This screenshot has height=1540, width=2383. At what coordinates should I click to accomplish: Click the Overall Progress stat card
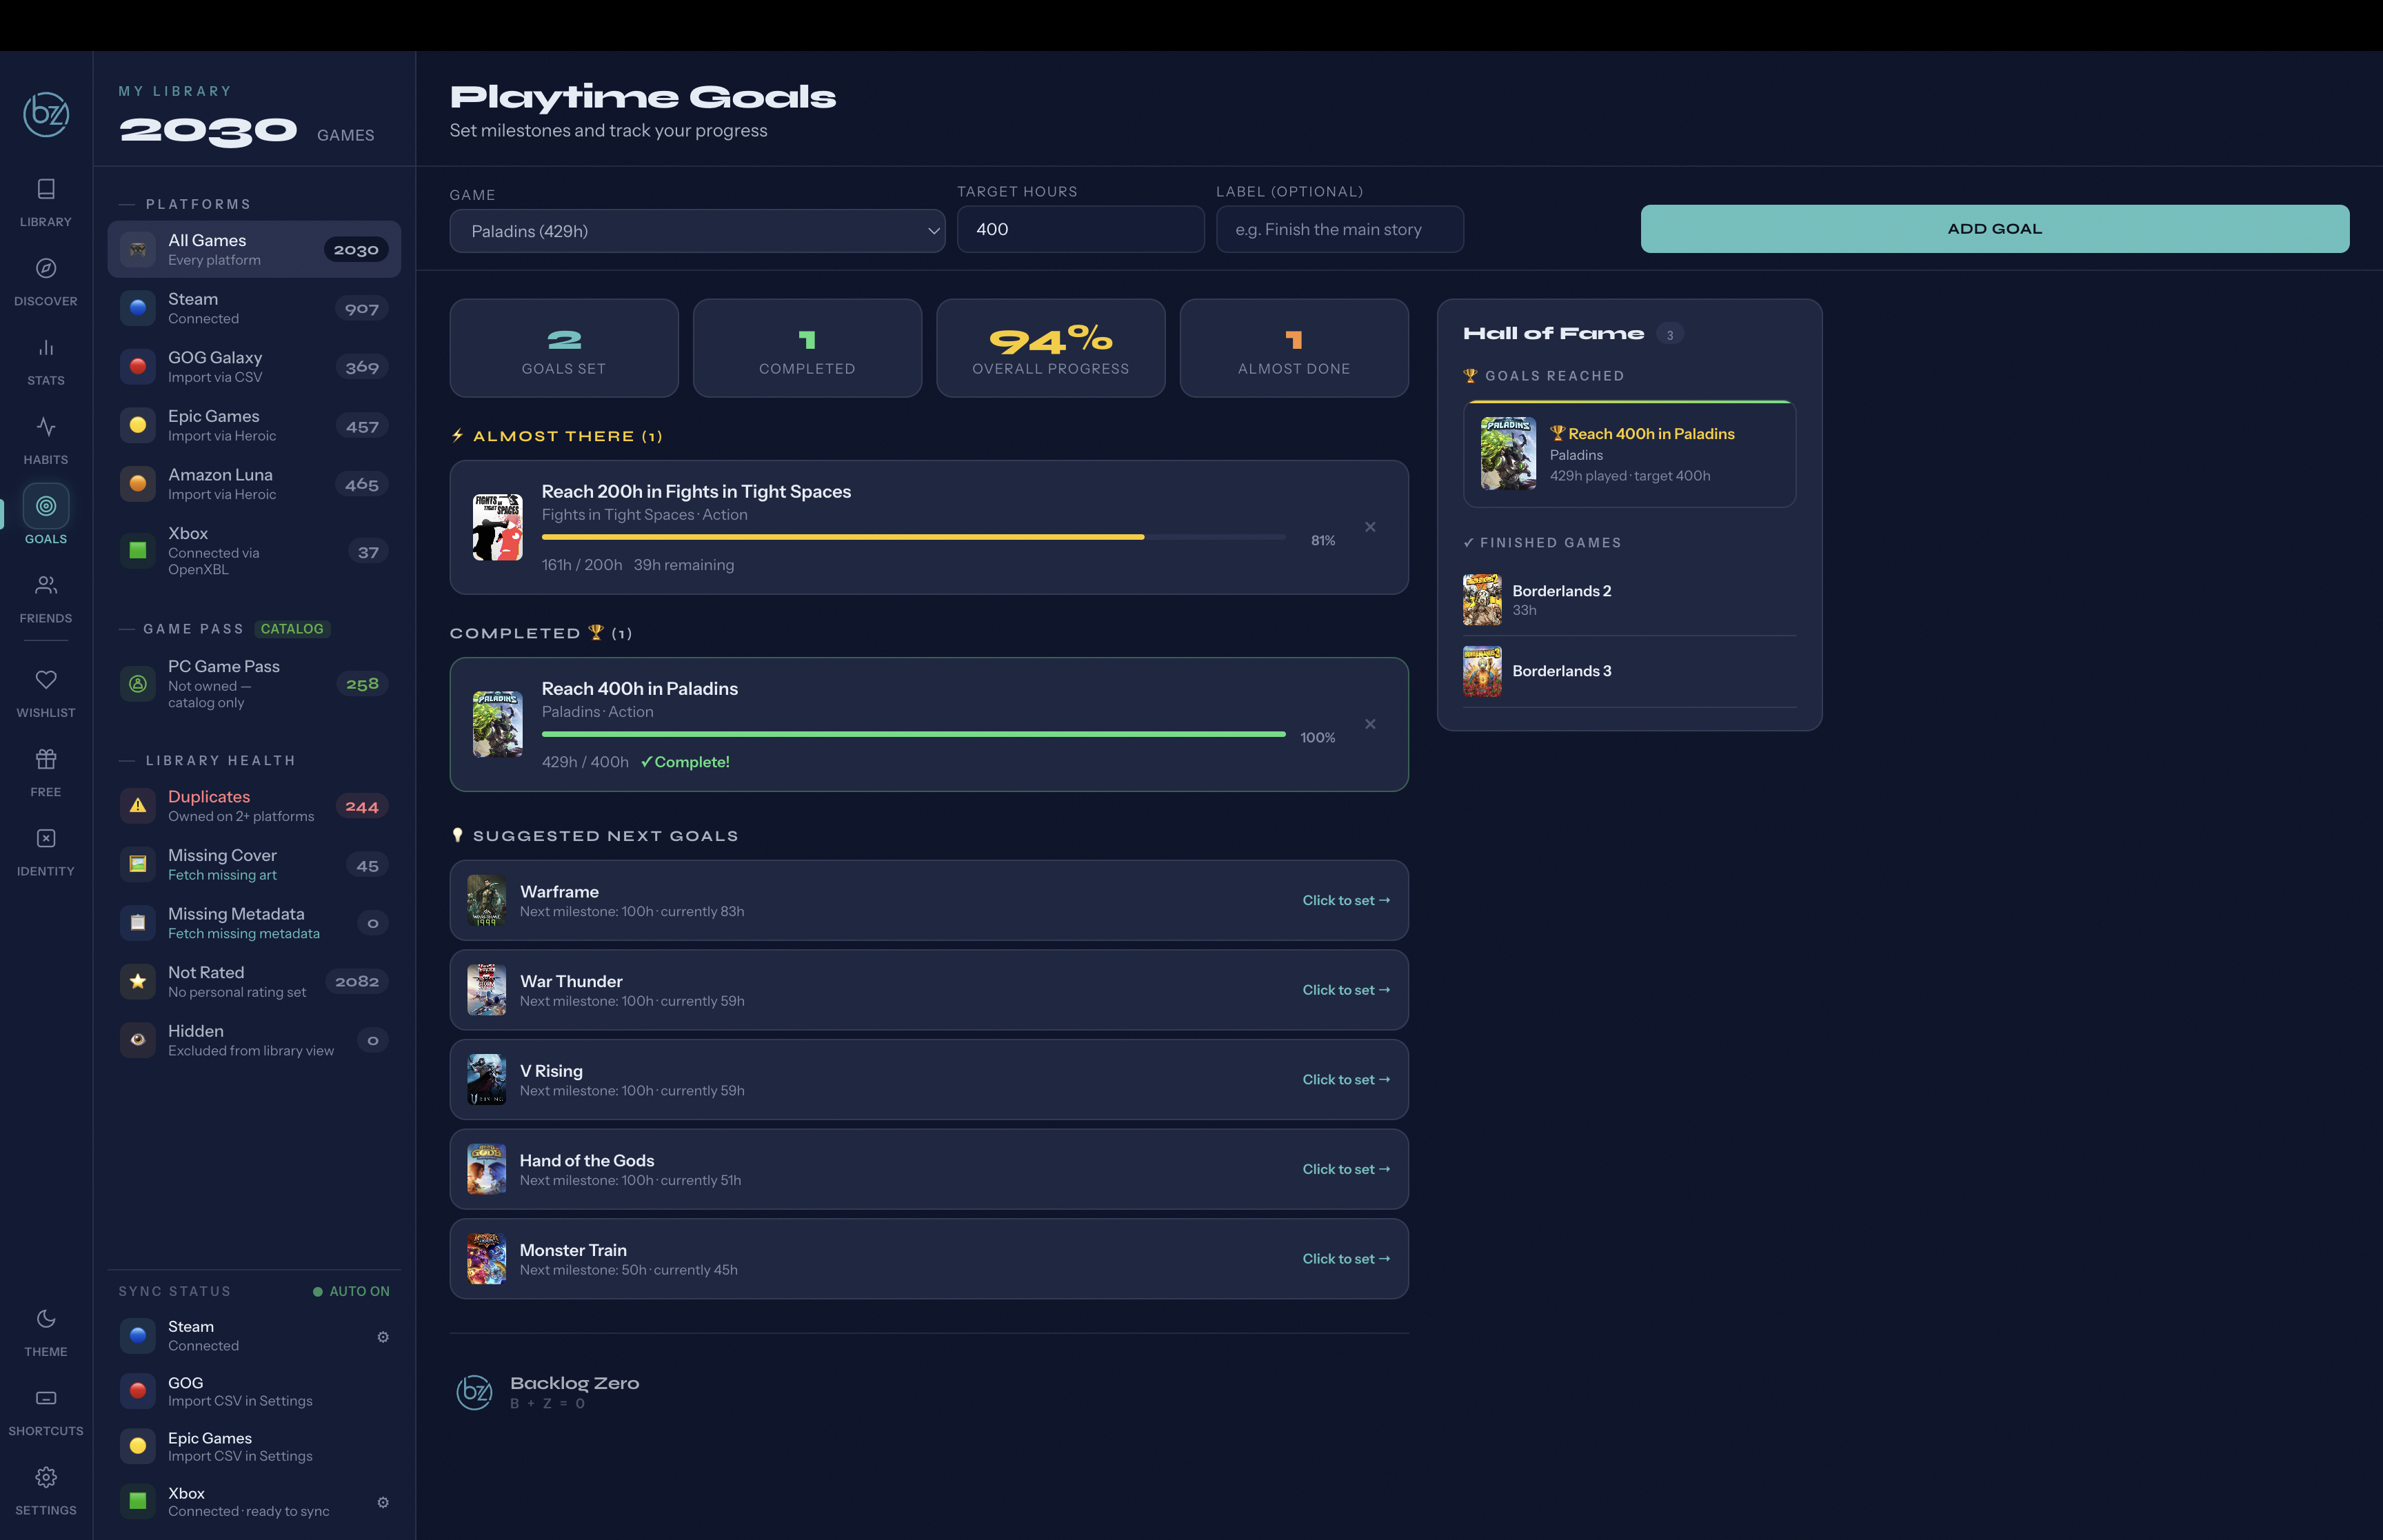[1050, 348]
